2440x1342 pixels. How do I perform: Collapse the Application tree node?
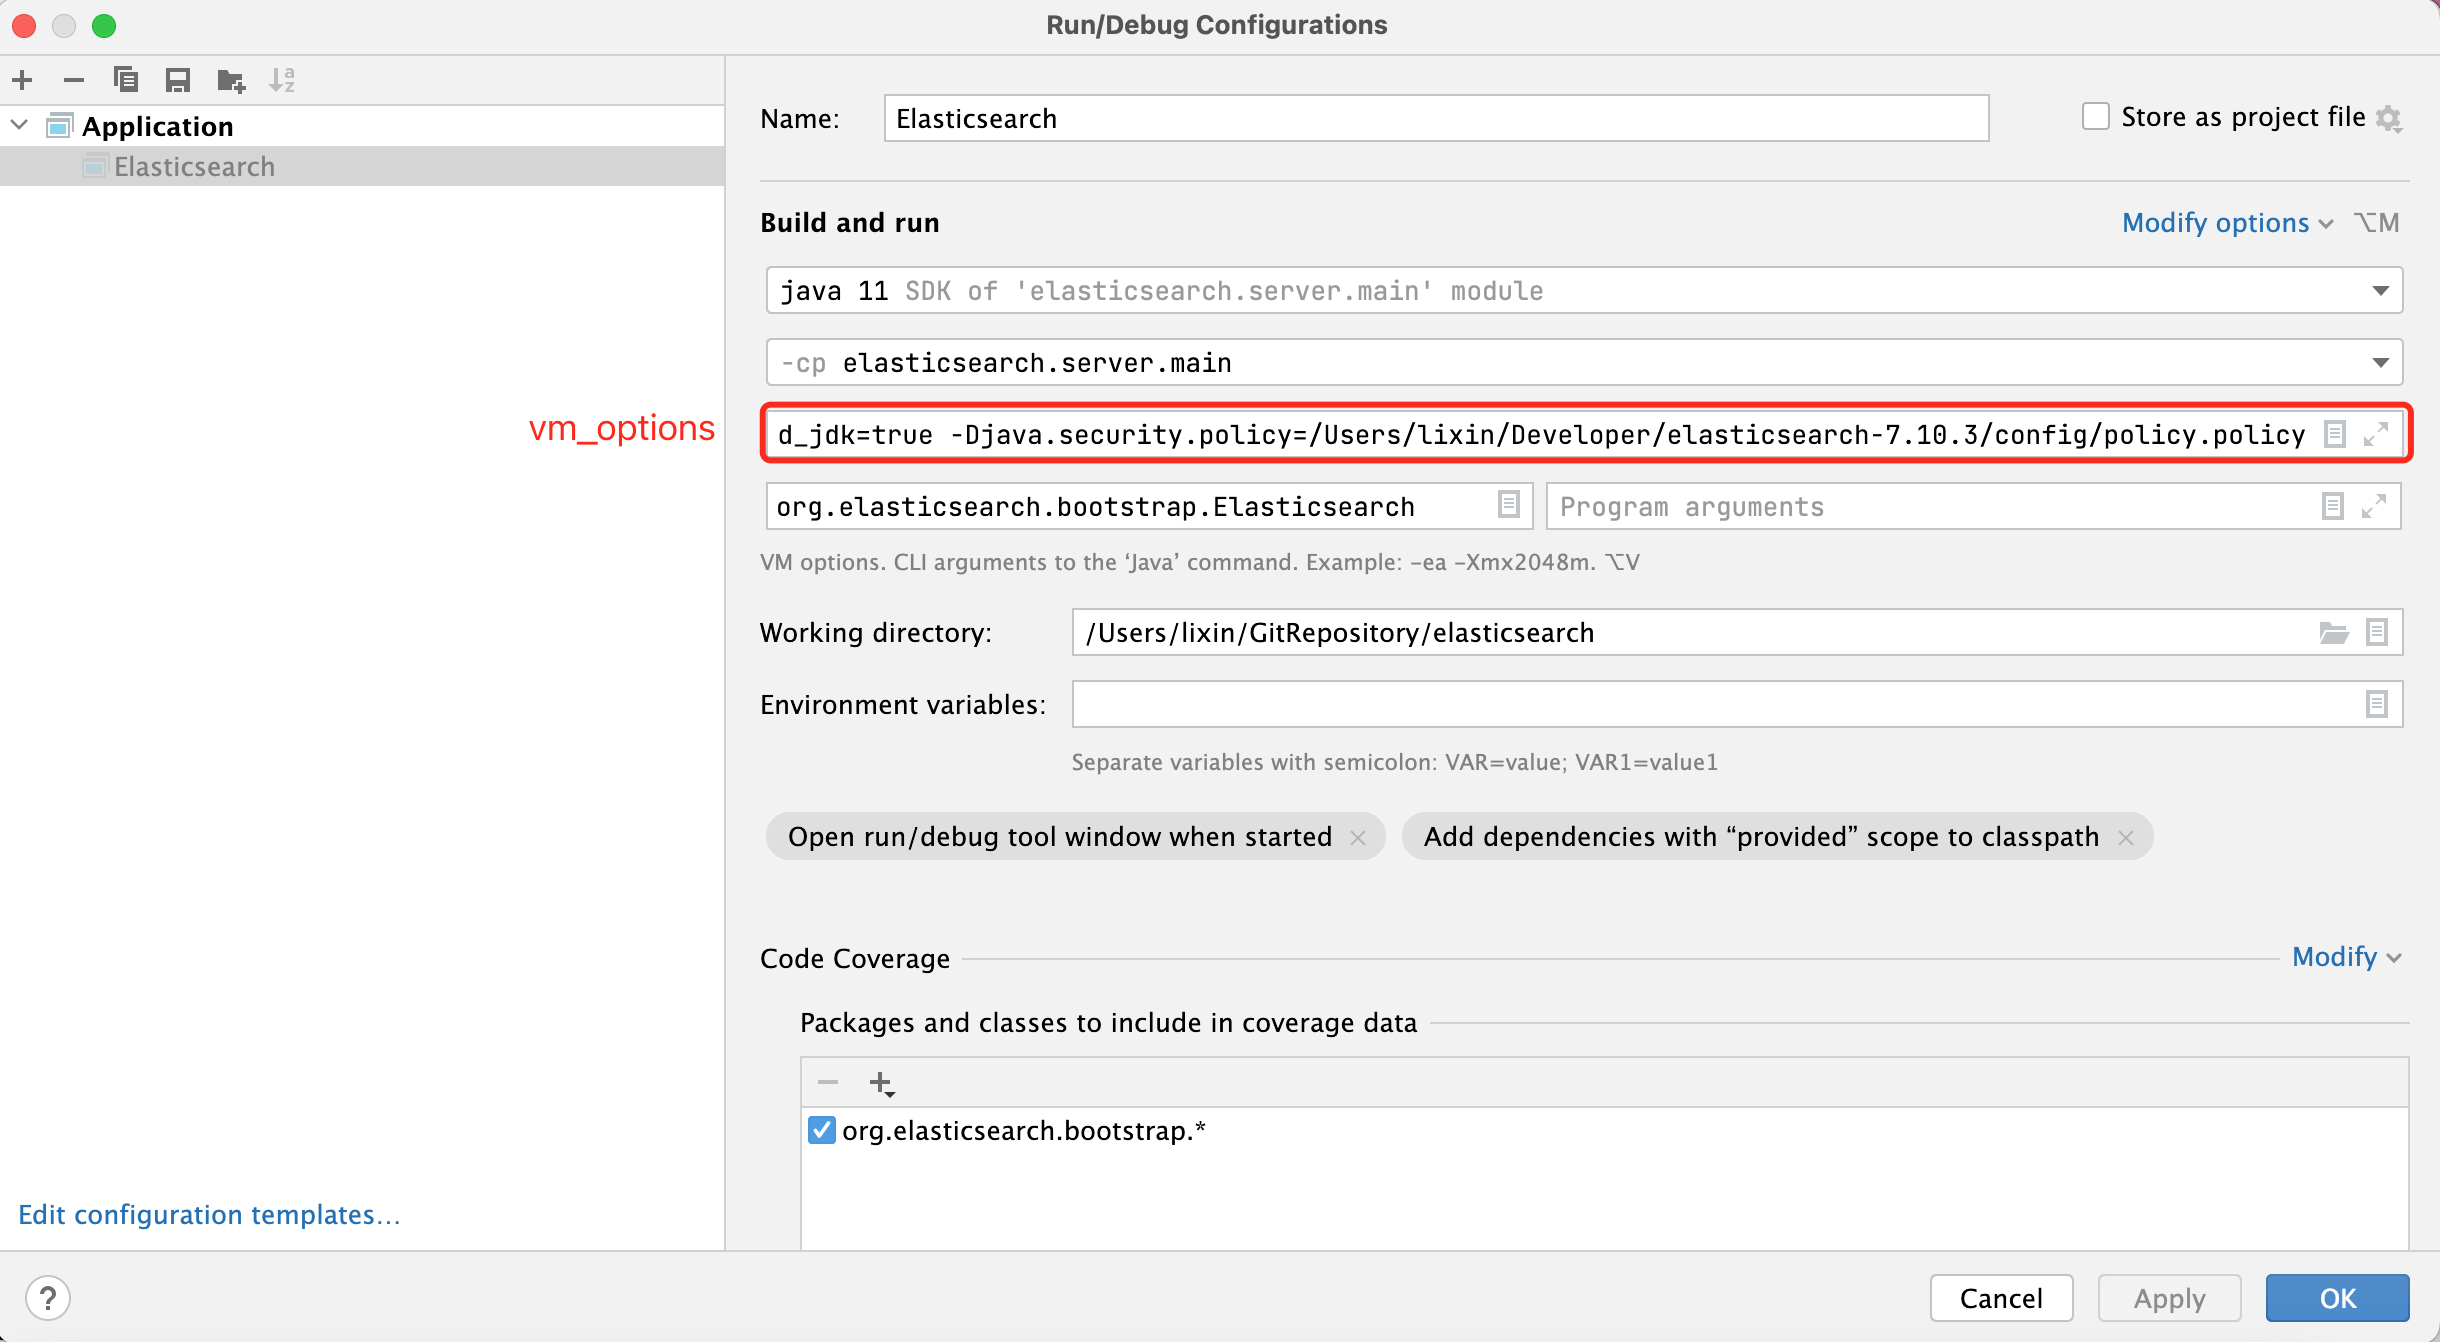click(20, 126)
